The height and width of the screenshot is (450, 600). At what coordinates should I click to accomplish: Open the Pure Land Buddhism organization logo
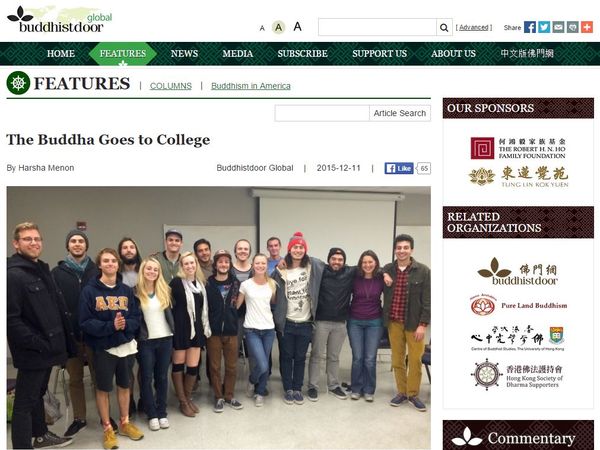(x=518, y=305)
